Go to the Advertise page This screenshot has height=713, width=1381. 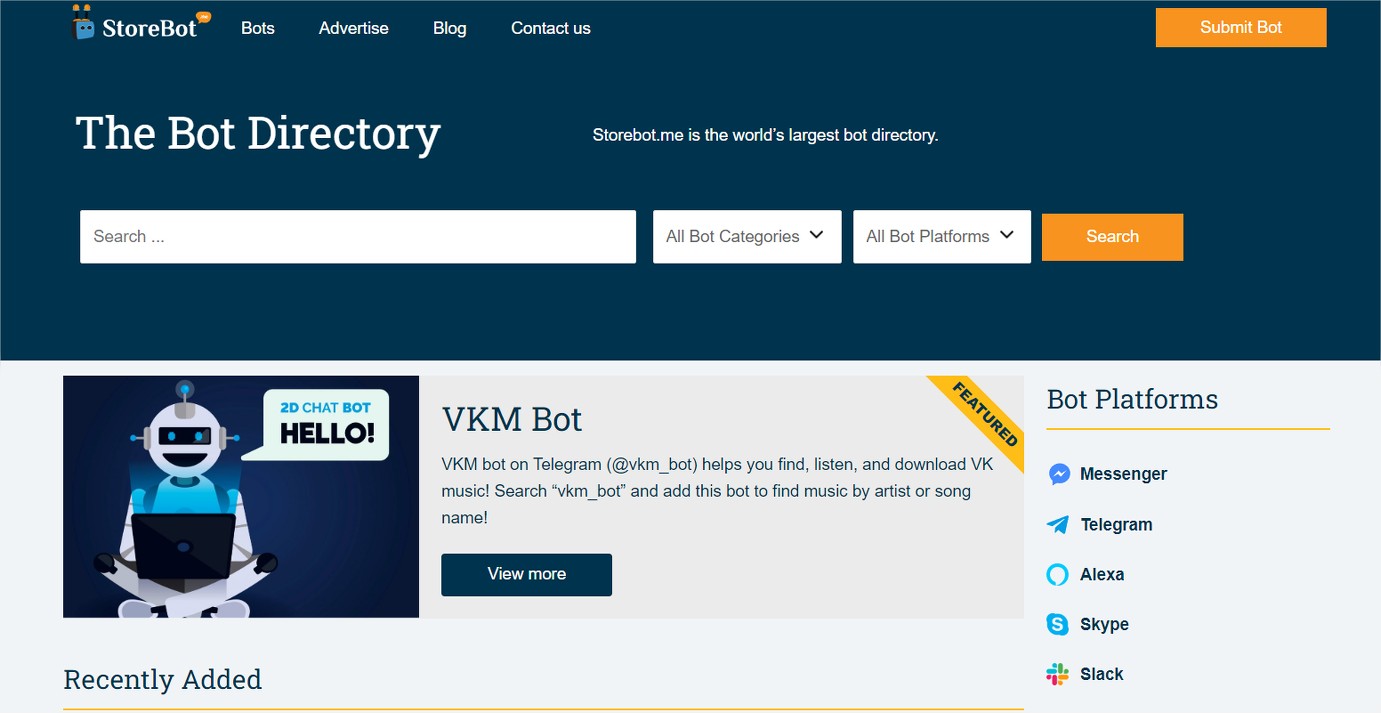pos(353,28)
